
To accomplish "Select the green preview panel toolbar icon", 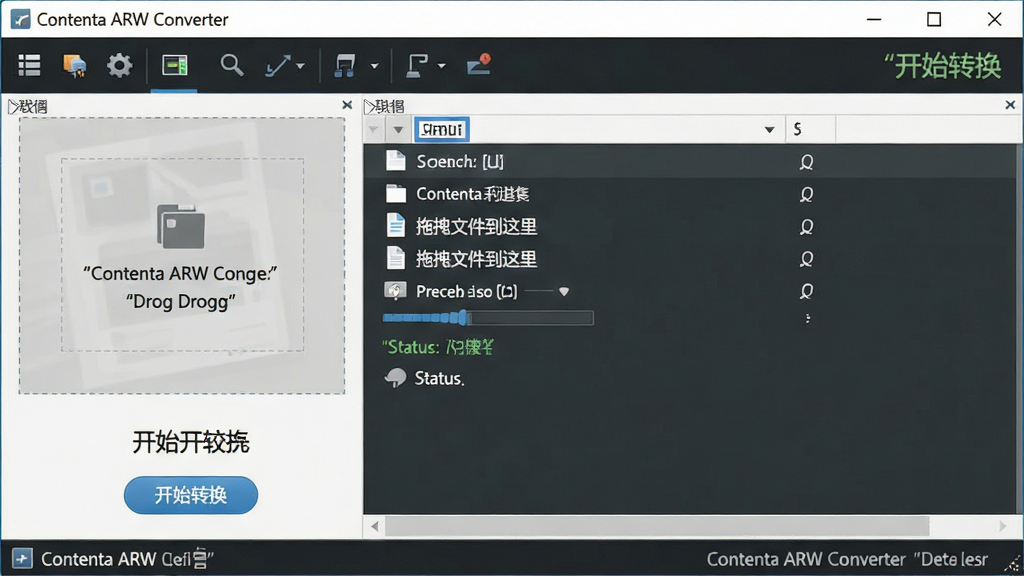I will pyautogui.click(x=174, y=65).
